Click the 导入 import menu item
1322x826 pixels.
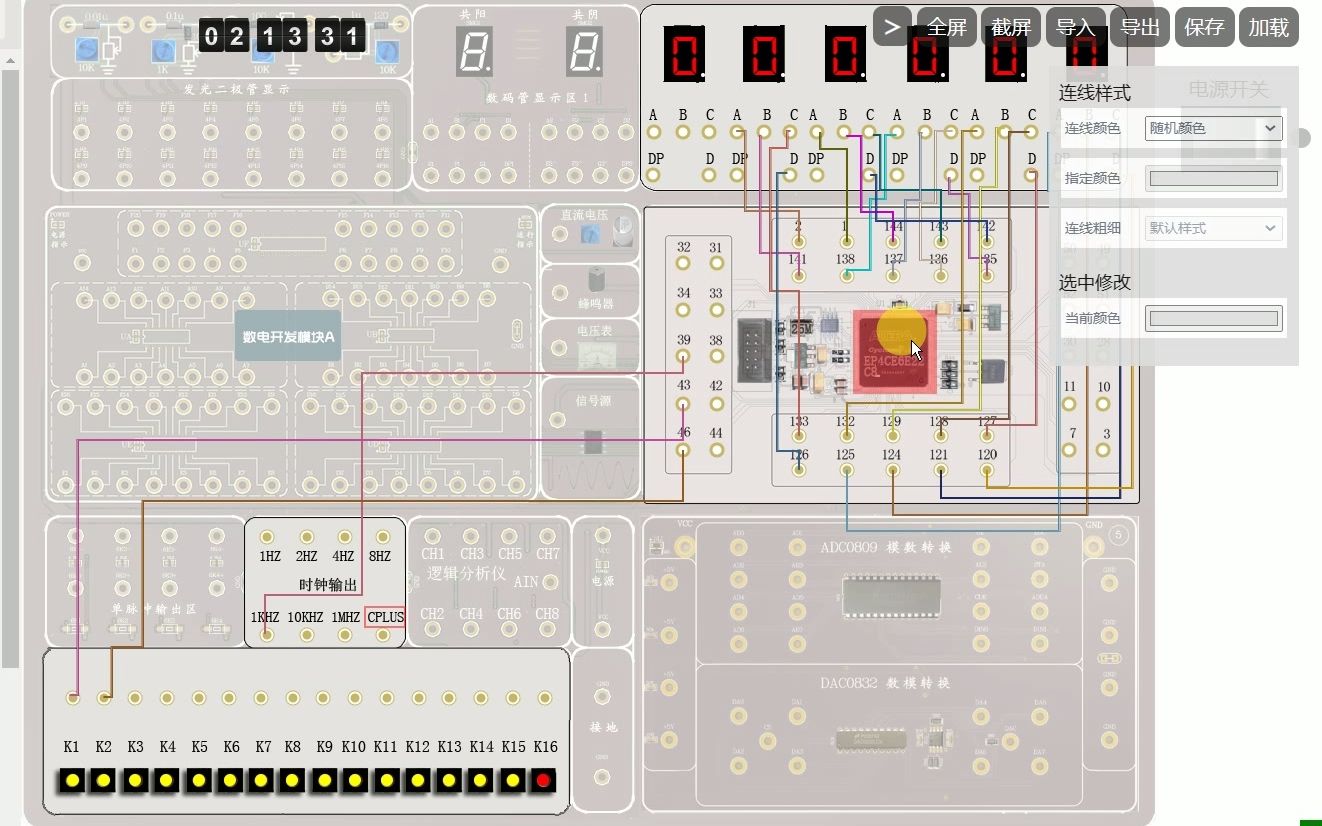click(1075, 27)
